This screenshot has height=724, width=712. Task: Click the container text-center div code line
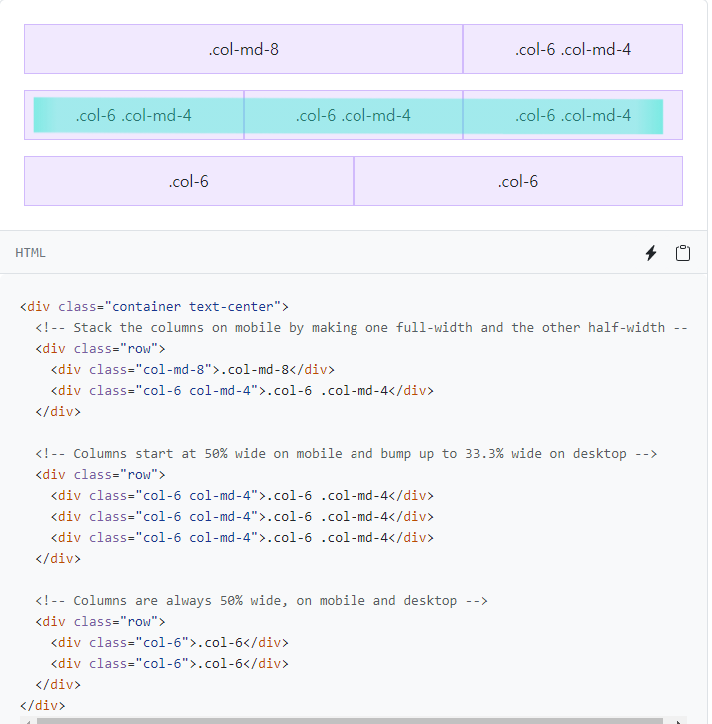click(154, 307)
